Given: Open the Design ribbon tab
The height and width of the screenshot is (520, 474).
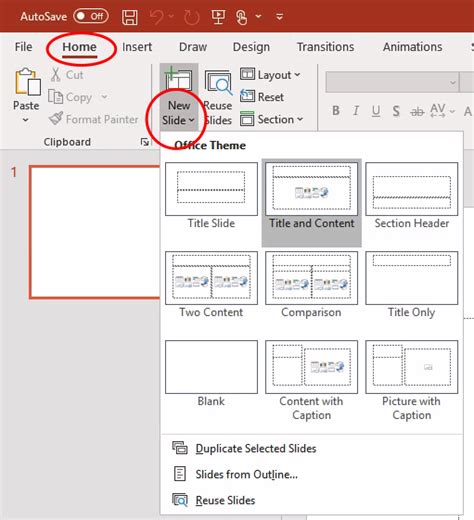Looking at the screenshot, I should tap(251, 47).
